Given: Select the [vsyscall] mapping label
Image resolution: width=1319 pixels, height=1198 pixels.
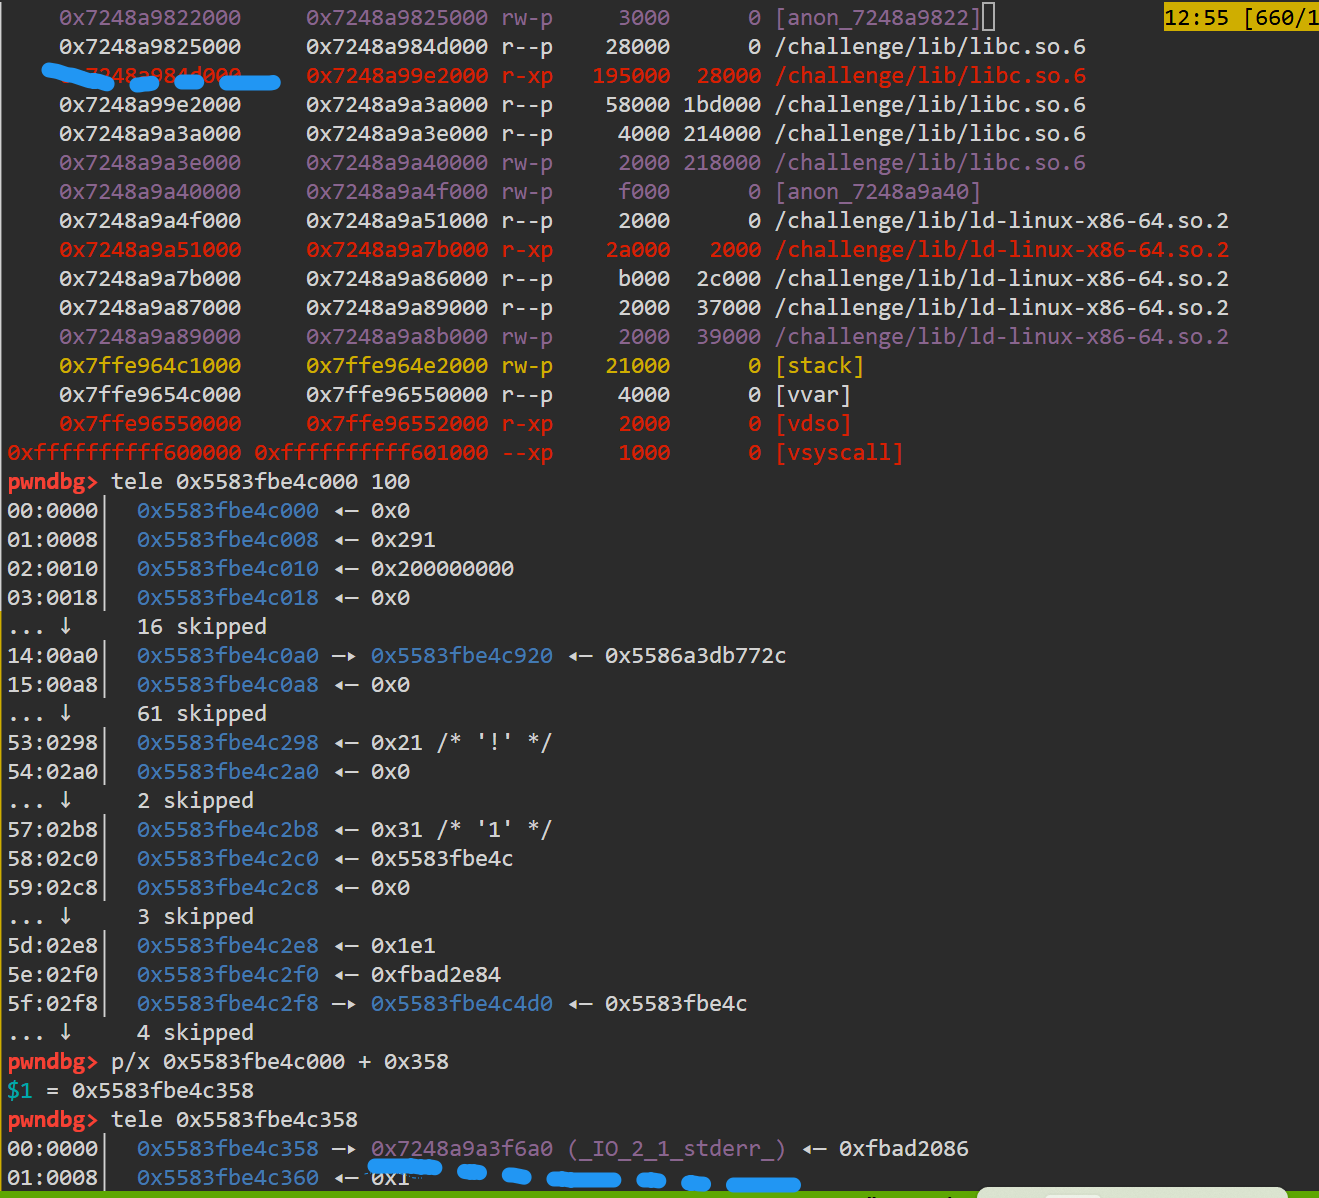Looking at the screenshot, I should tap(839, 453).
